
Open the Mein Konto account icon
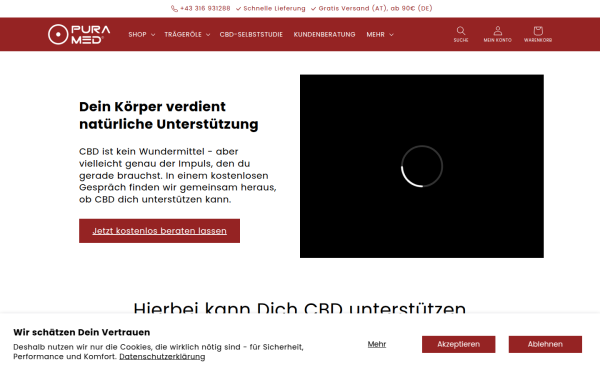pos(497,34)
